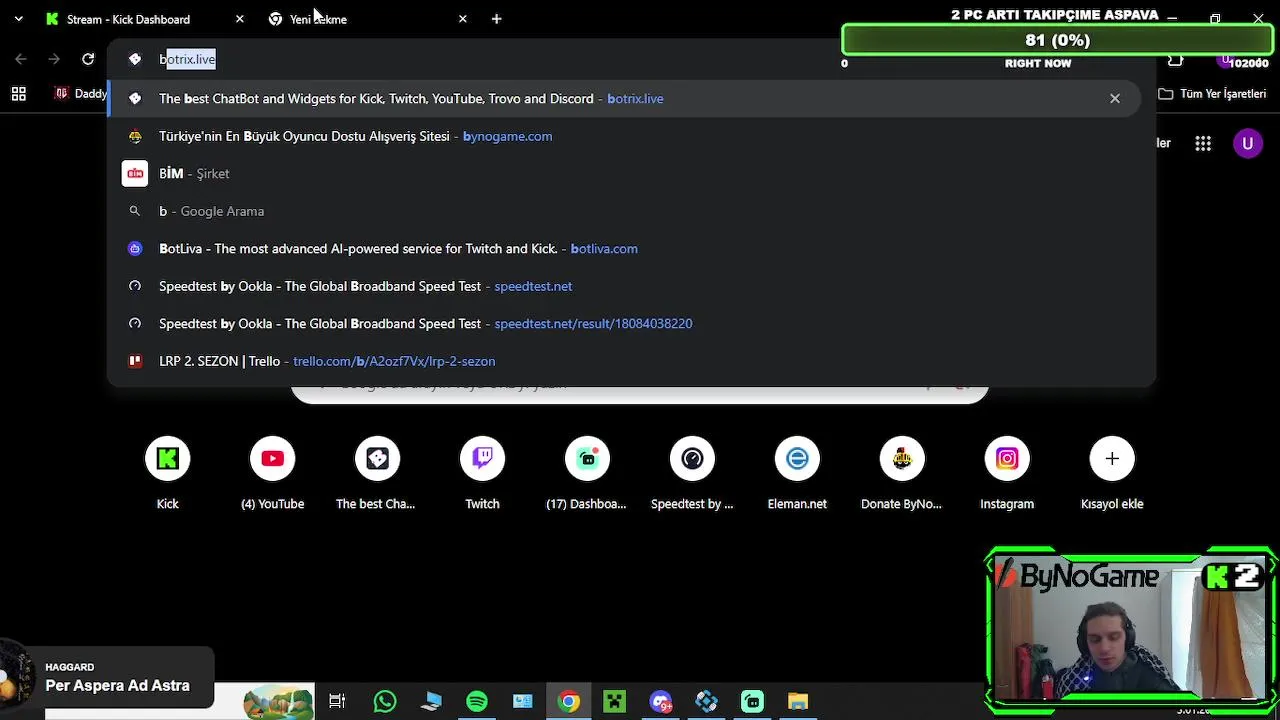Screen dimensions: 1280x720
Task: Click the RIGHT NOW label
Action: point(1038,63)
